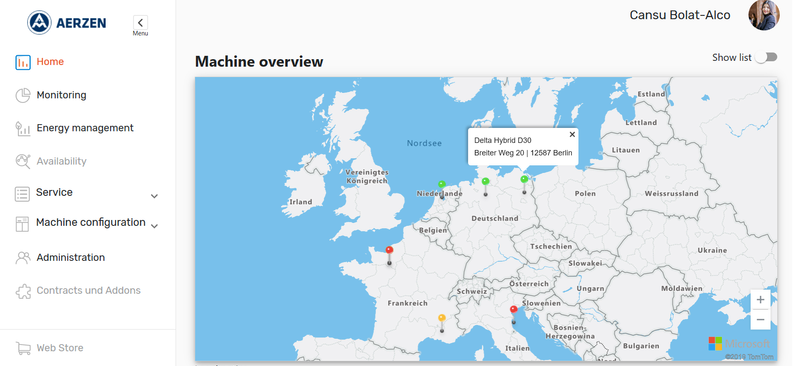Image resolution: width=796 pixels, height=366 pixels.
Task: Click the Contracts und Addons puzzle icon
Action: click(23, 291)
